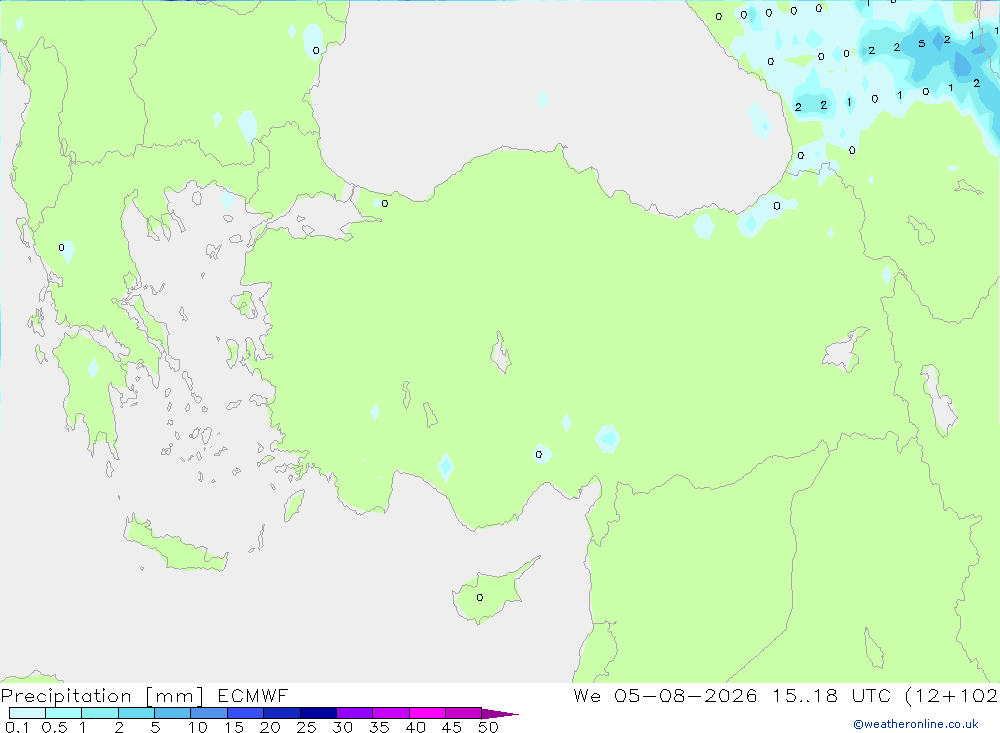Pick the lightest 0.1–0.5 mm legend swatch

(x=27, y=713)
